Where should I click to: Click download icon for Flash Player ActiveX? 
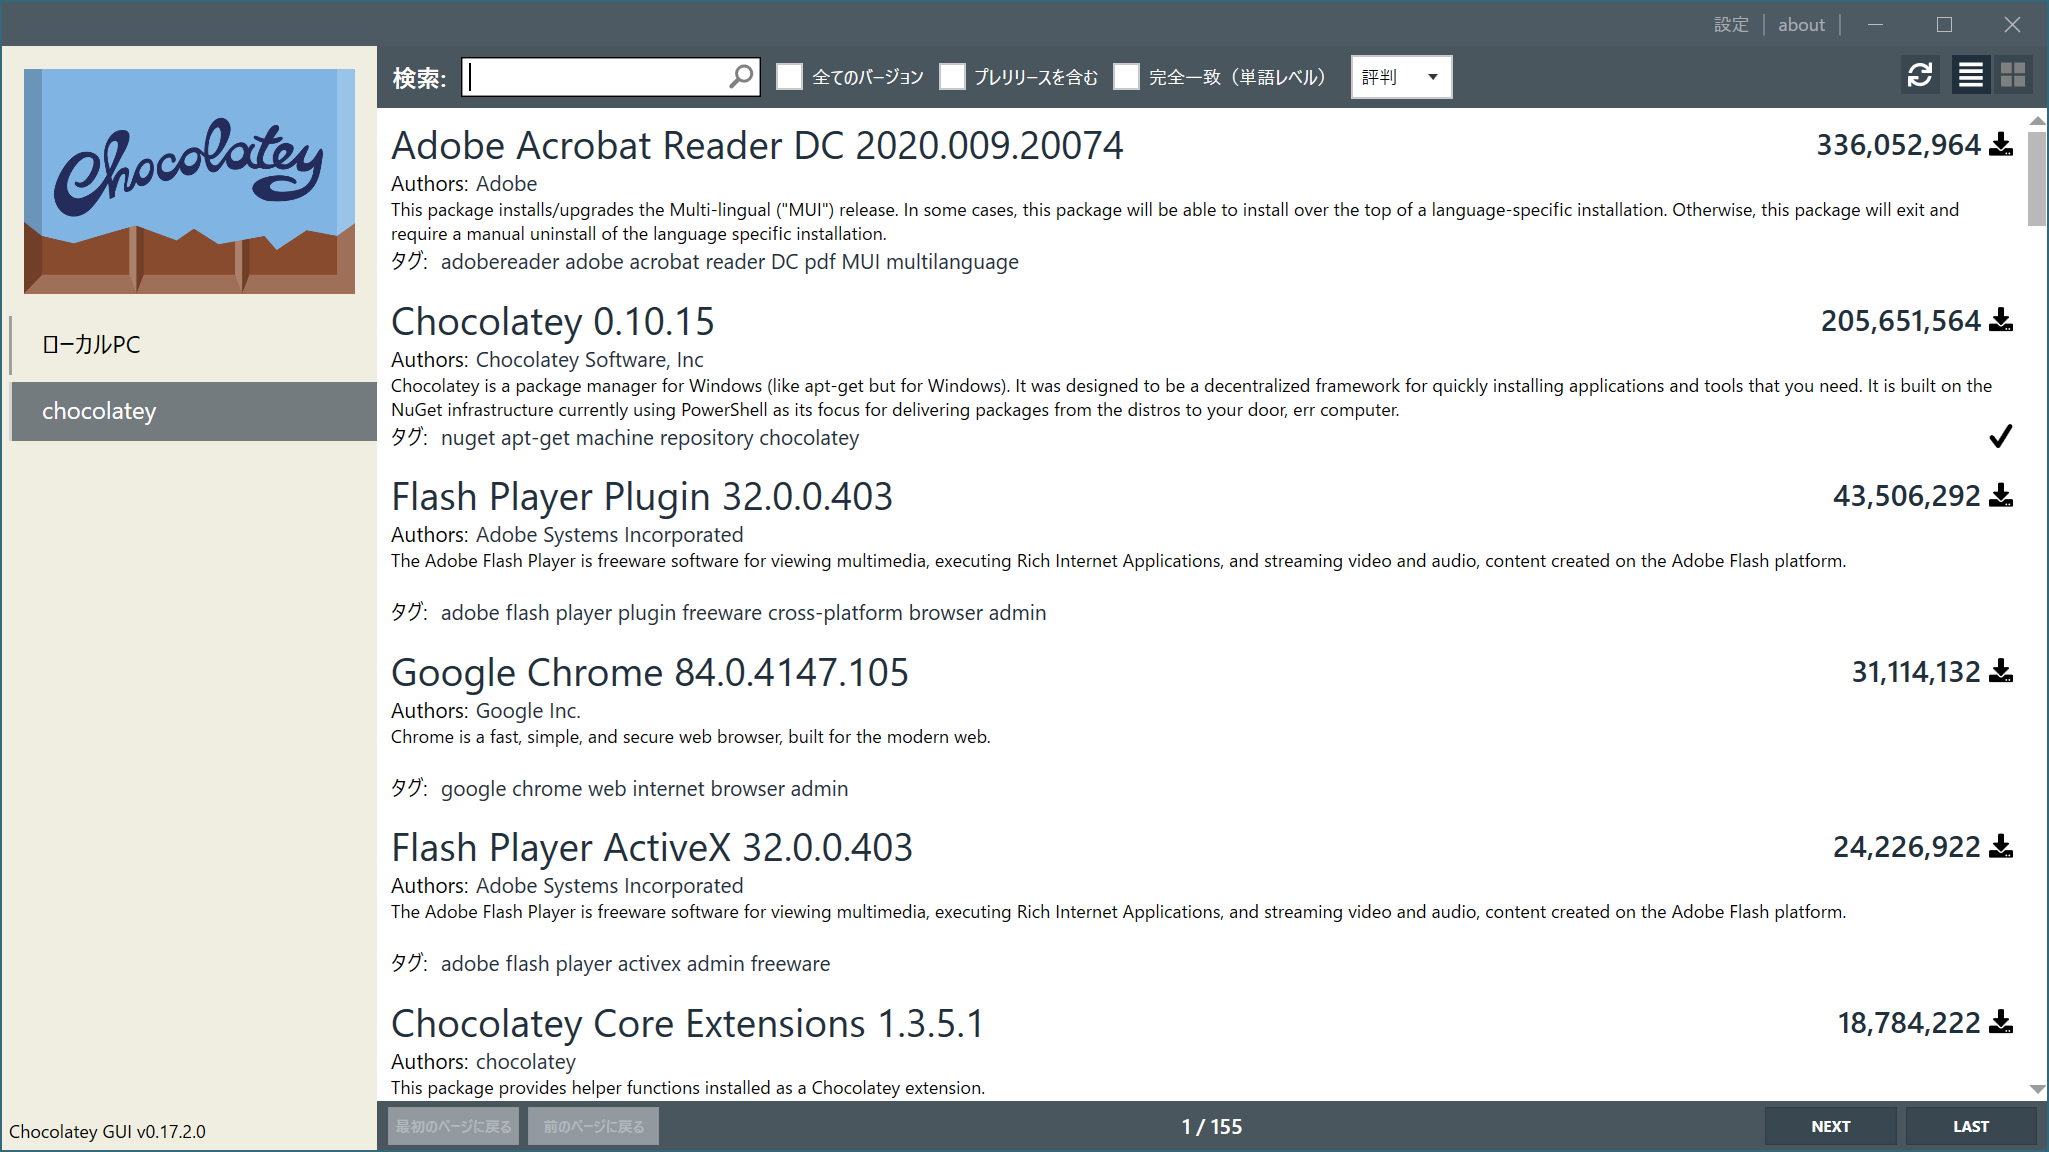[2001, 846]
